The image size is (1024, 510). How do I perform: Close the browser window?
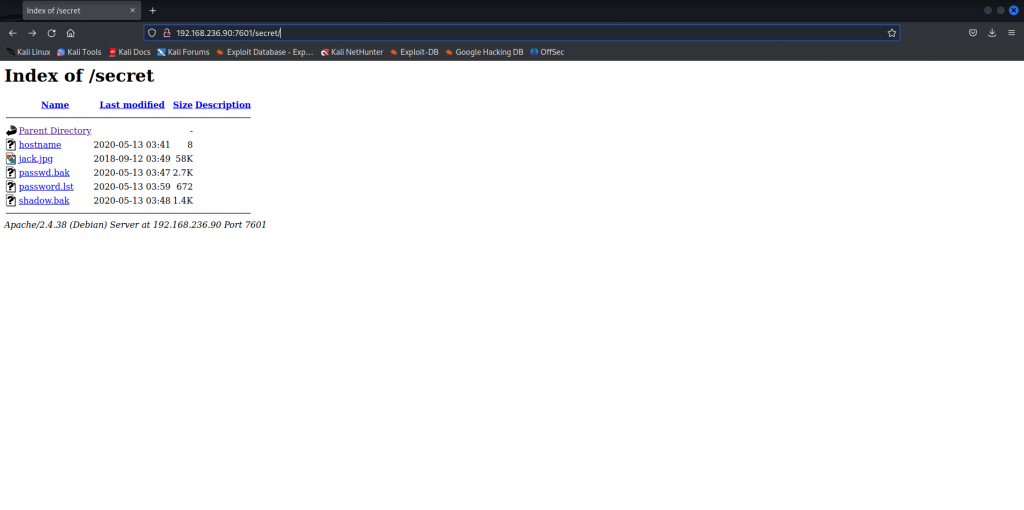pyautogui.click(x=1014, y=10)
